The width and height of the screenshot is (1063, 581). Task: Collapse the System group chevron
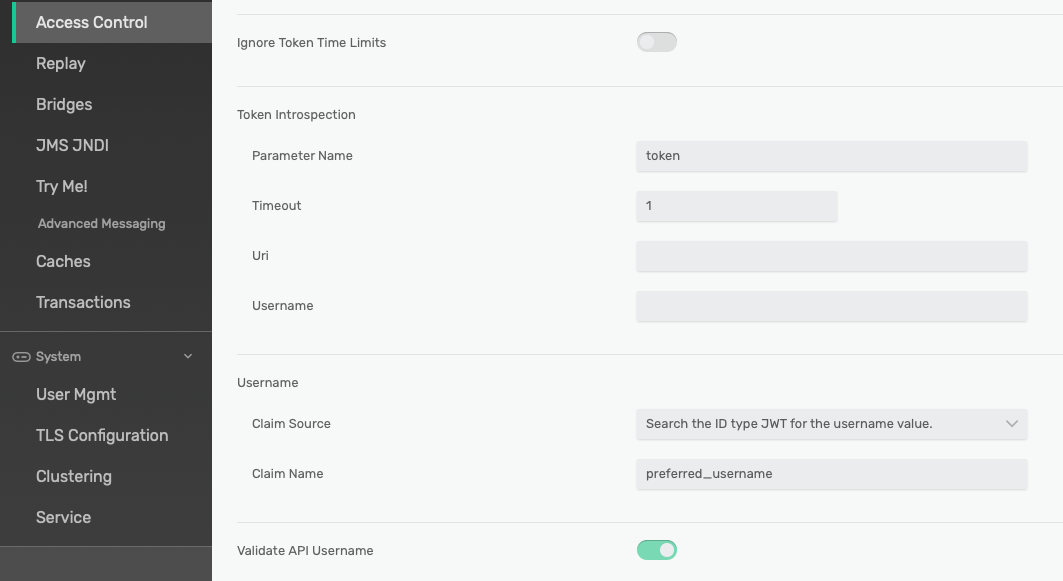[188, 357]
